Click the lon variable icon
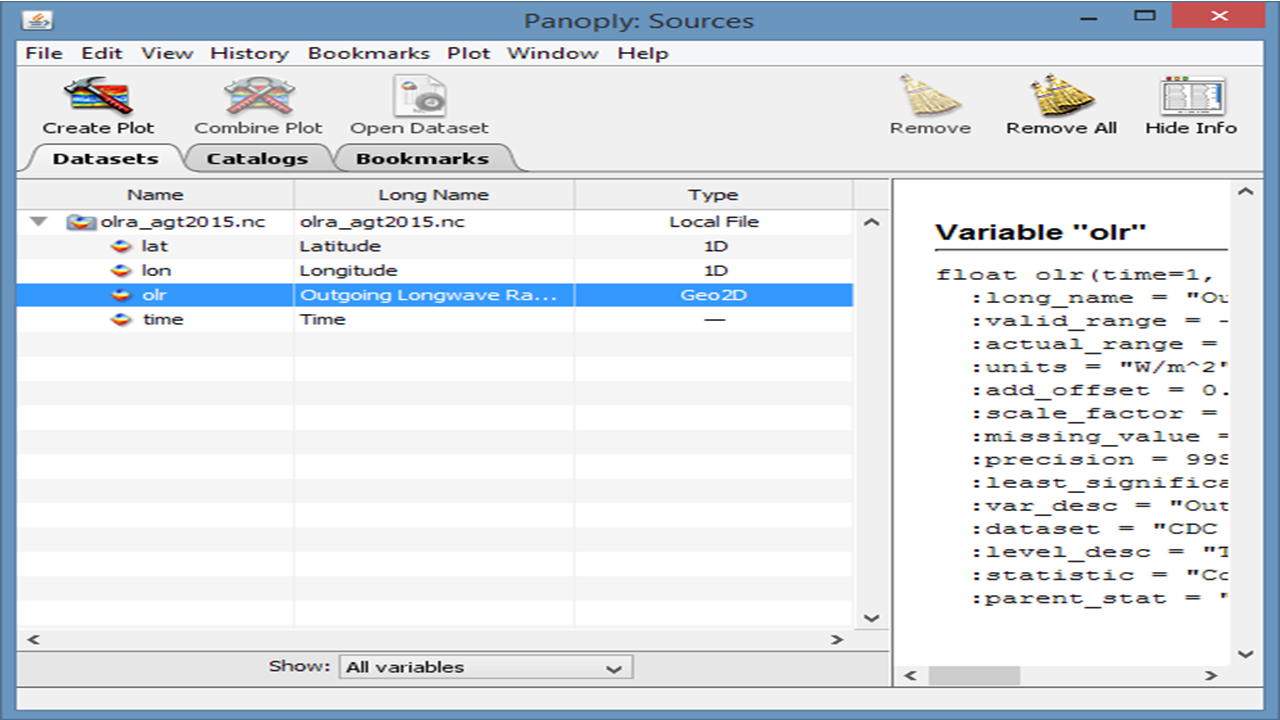 [122, 271]
